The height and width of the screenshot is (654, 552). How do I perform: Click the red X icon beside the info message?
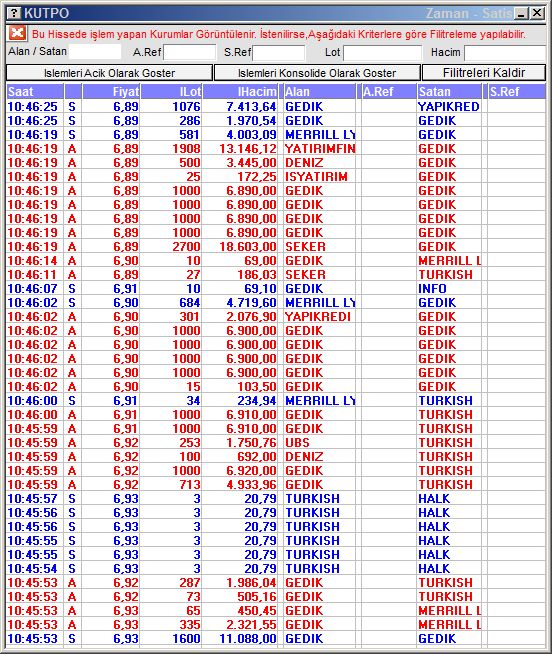coord(17,33)
